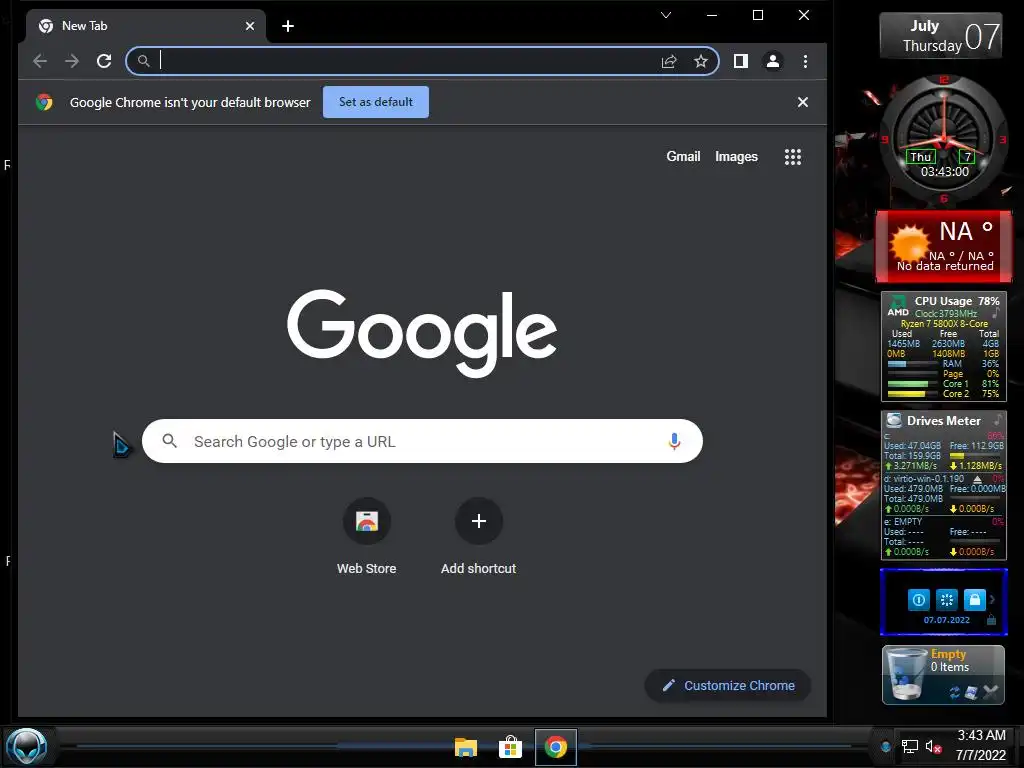Start voice search with the microphone

[x=674, y=441]
